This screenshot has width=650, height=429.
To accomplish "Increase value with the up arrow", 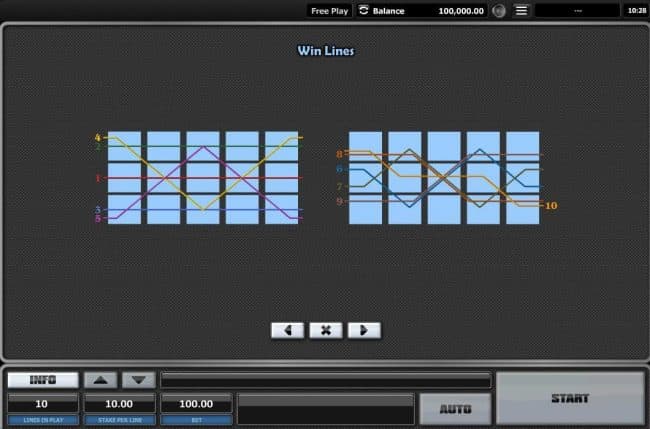I will point(100,380).
